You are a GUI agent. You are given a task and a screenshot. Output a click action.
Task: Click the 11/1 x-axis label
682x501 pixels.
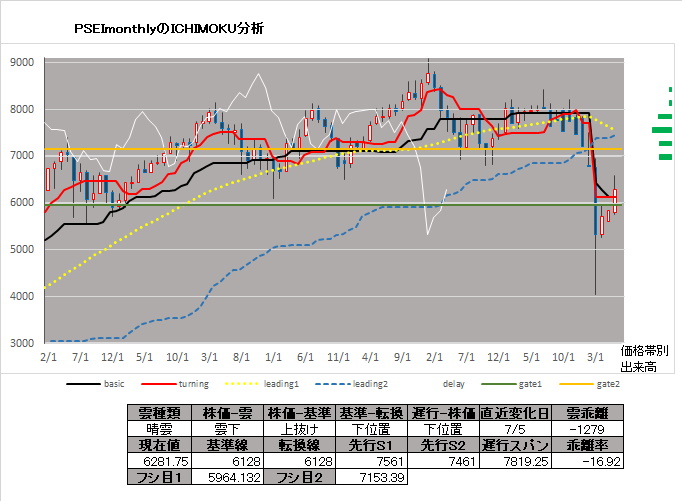click(x=338, y=357)
